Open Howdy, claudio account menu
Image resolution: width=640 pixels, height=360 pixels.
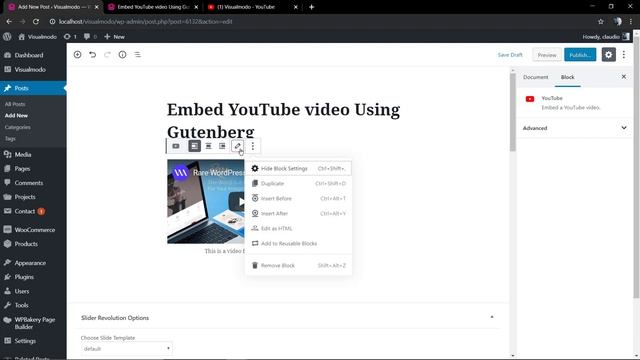606,36
